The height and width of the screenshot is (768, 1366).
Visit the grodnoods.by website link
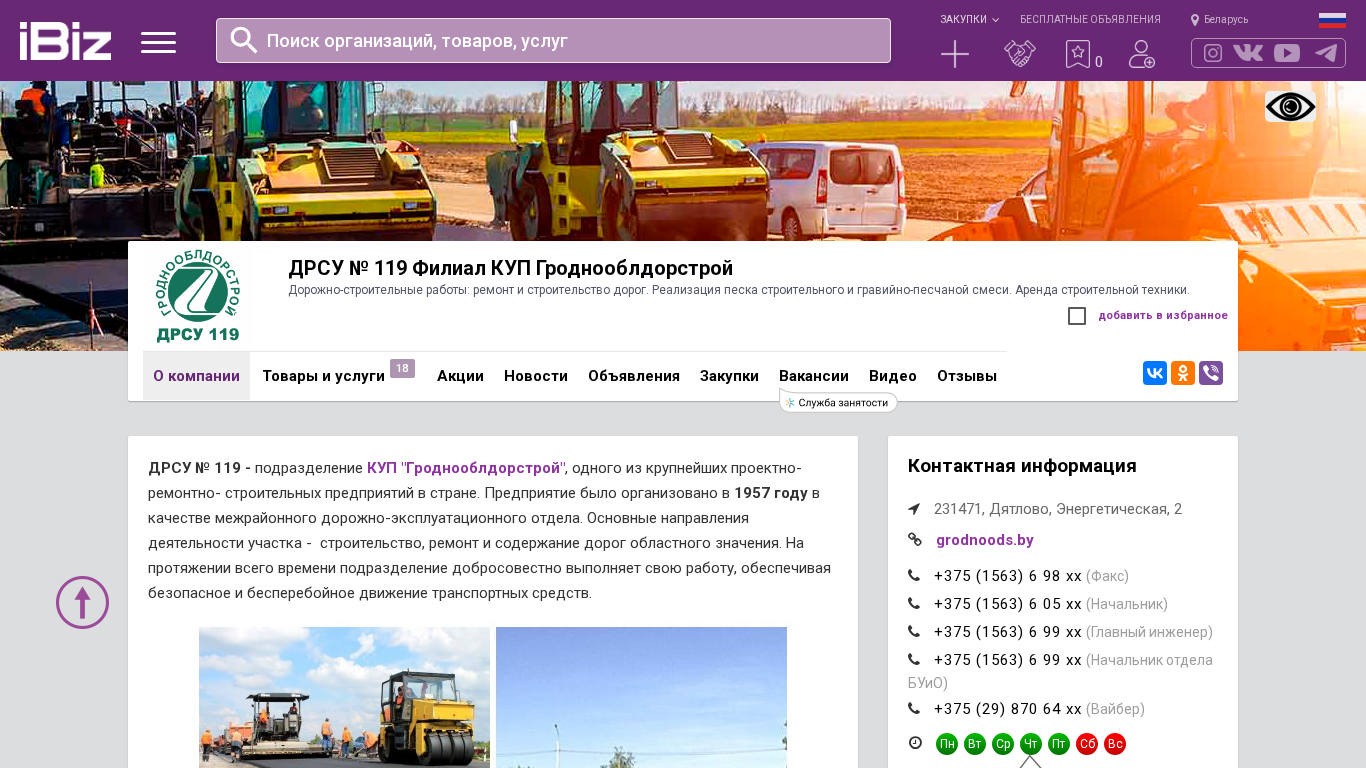985,540
